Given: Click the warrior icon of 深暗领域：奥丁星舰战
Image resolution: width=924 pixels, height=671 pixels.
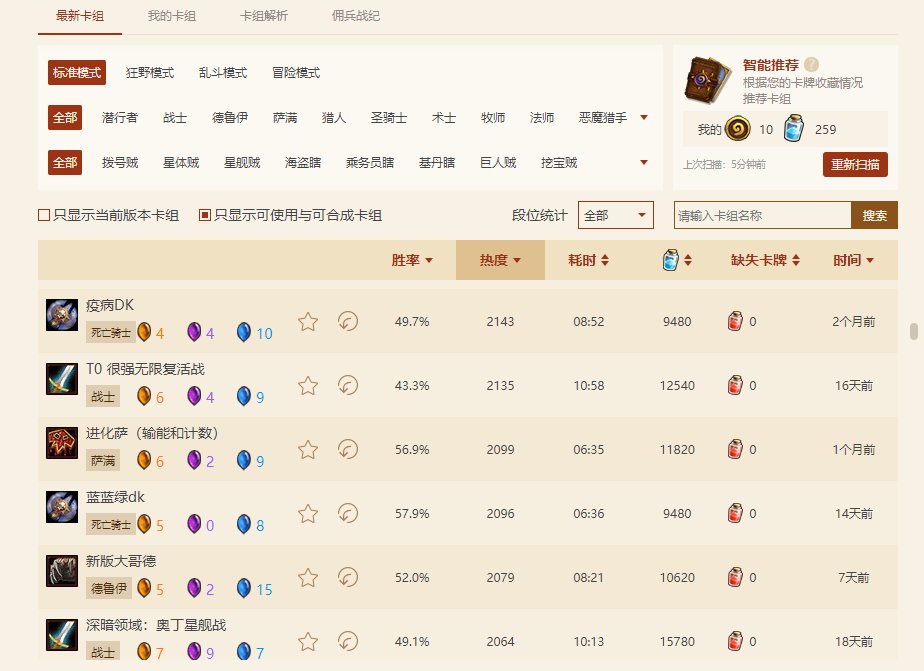Looking at the screenshot, I should 62,635.
